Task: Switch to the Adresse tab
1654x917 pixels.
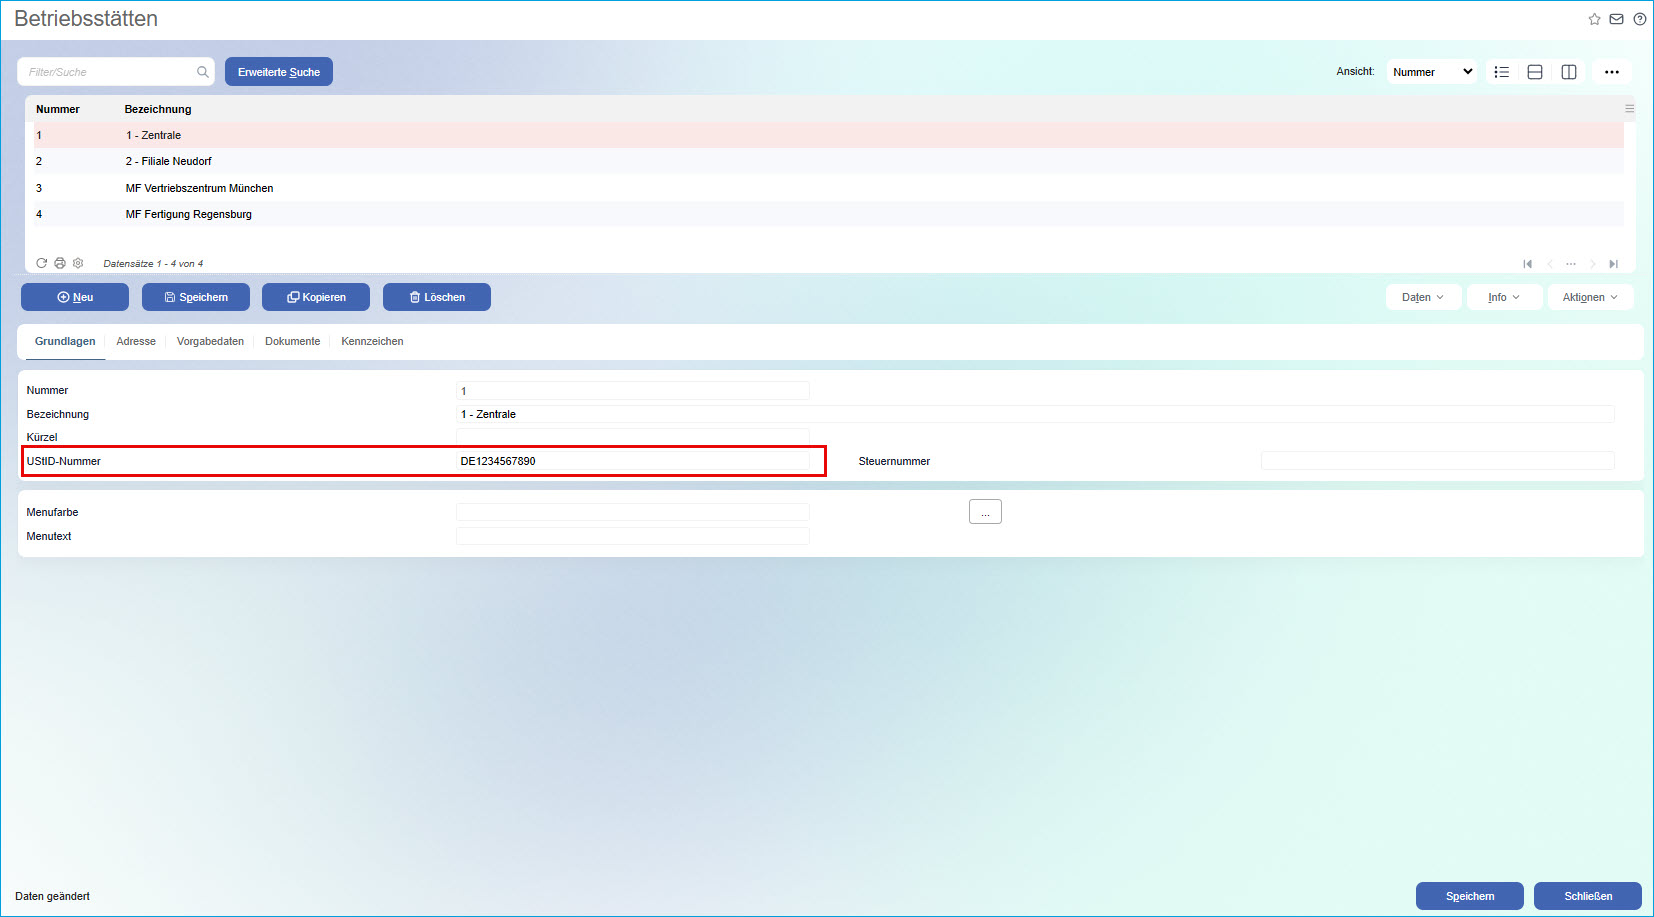Action: pos(136,341)
